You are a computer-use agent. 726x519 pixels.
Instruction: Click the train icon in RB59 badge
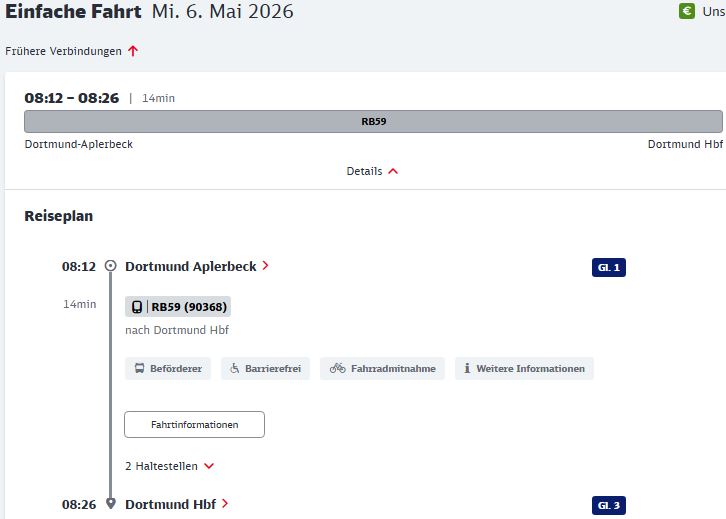pos(136,307)
